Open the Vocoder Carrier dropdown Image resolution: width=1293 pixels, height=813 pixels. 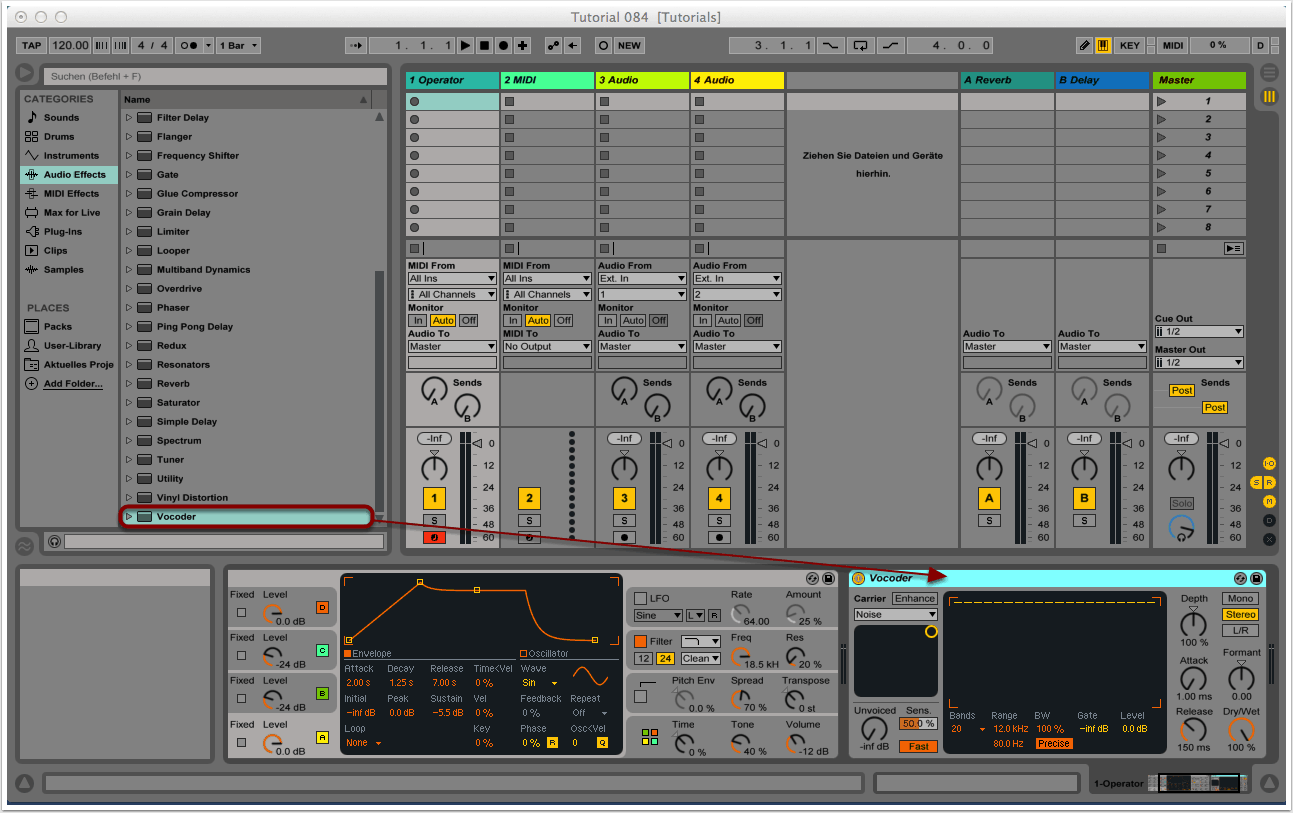click(895, 614)
